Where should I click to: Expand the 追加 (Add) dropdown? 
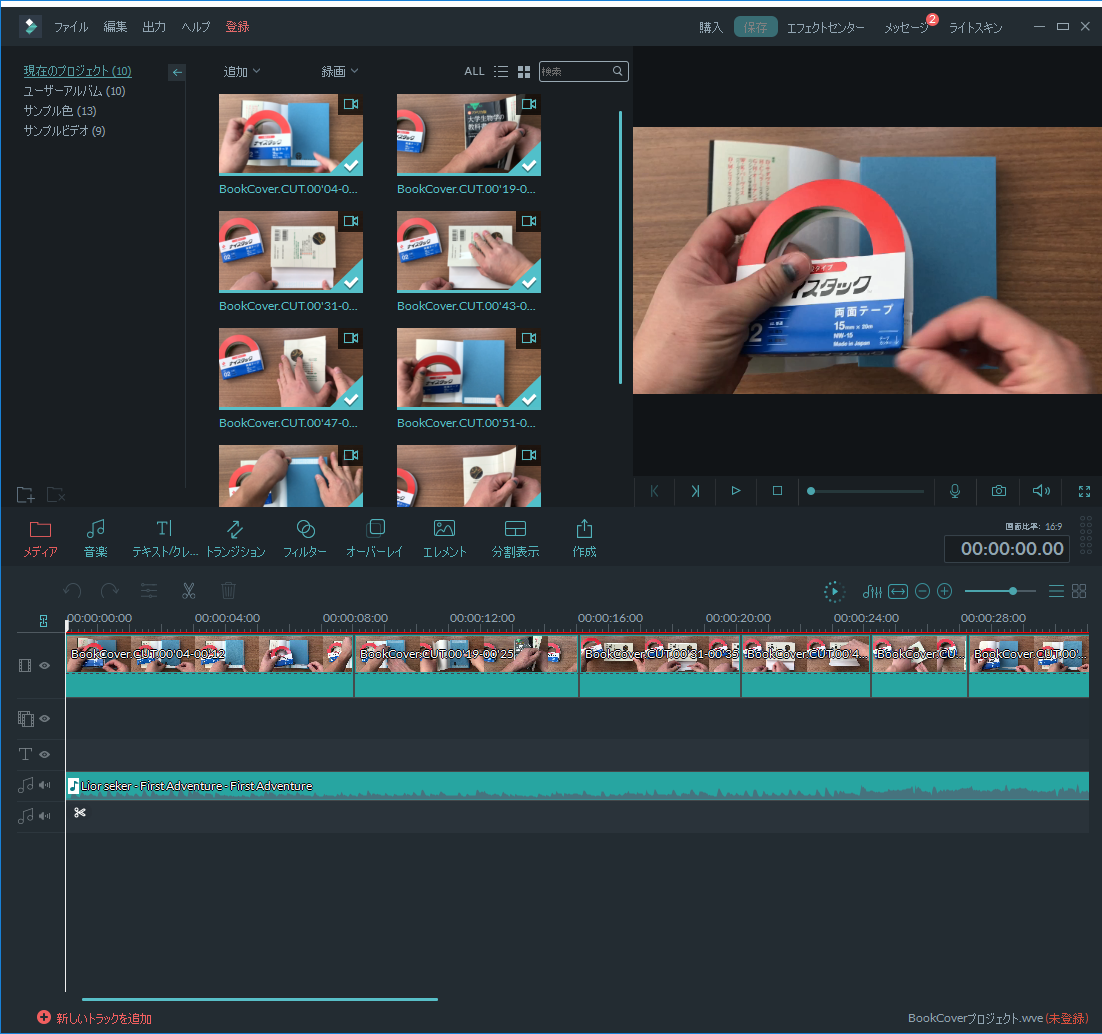click(x=241, y=71)
